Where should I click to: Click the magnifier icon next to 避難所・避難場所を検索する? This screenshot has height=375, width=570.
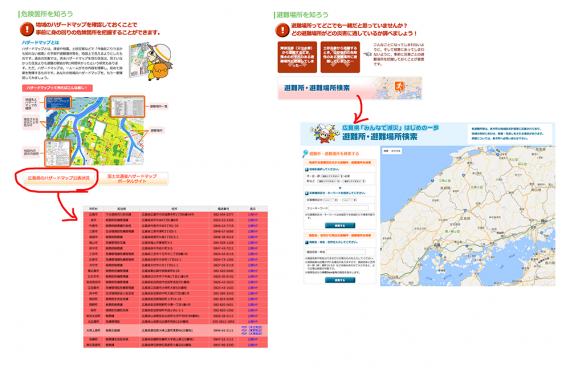305,154
